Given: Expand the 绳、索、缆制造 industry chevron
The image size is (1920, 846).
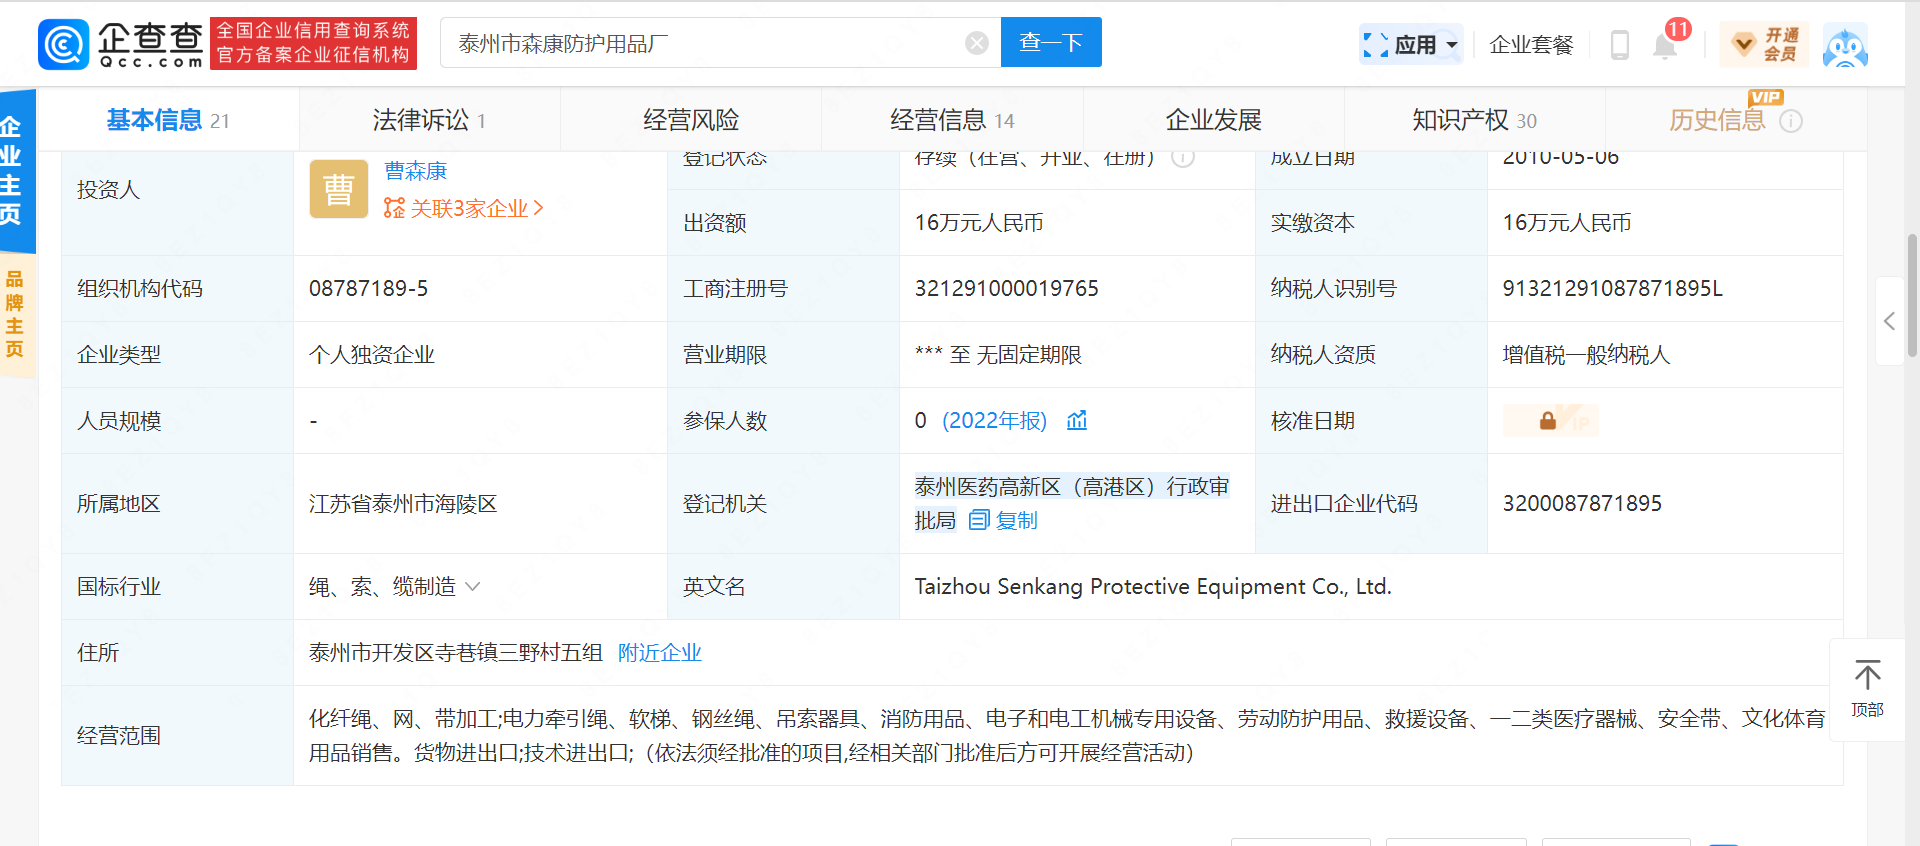Looking at the screenshot, I should [x=473, y=587].
